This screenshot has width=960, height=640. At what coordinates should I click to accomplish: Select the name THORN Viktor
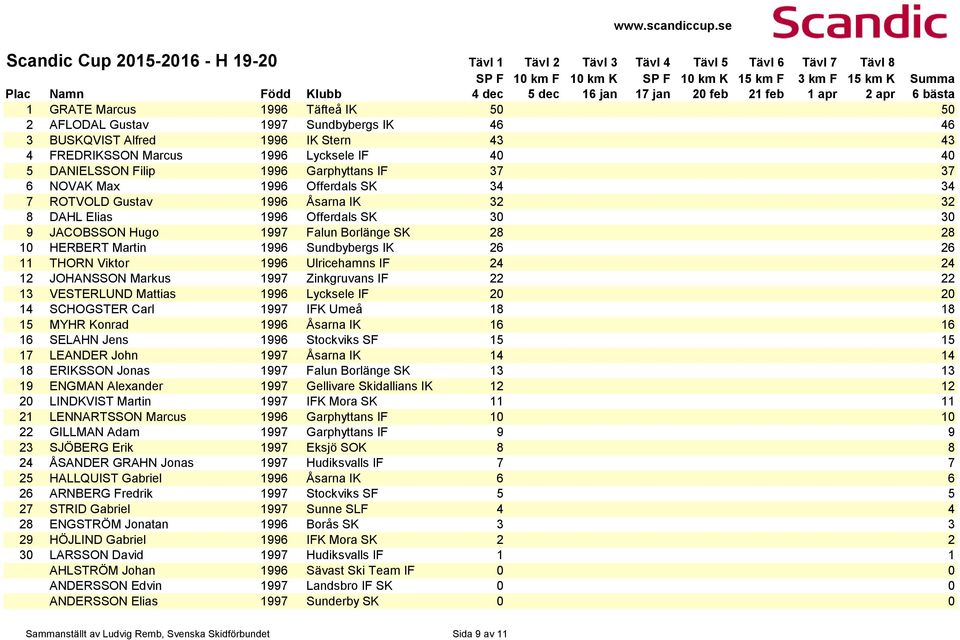[89, 263]
